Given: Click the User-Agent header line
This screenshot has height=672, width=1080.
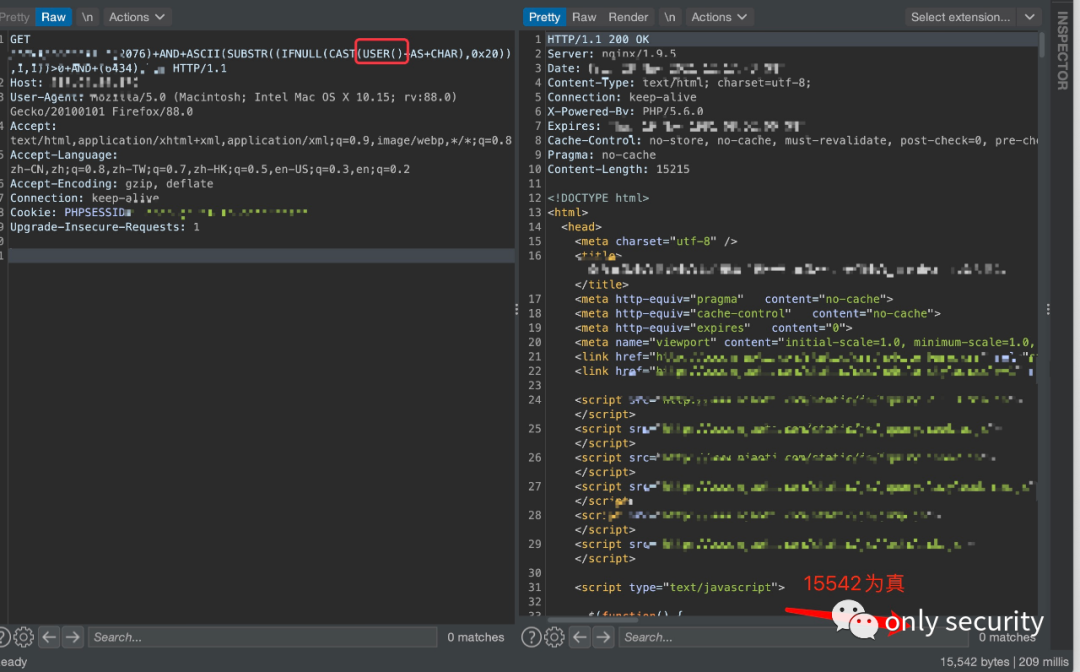Looking at the screenshot, I should (233, 97).
